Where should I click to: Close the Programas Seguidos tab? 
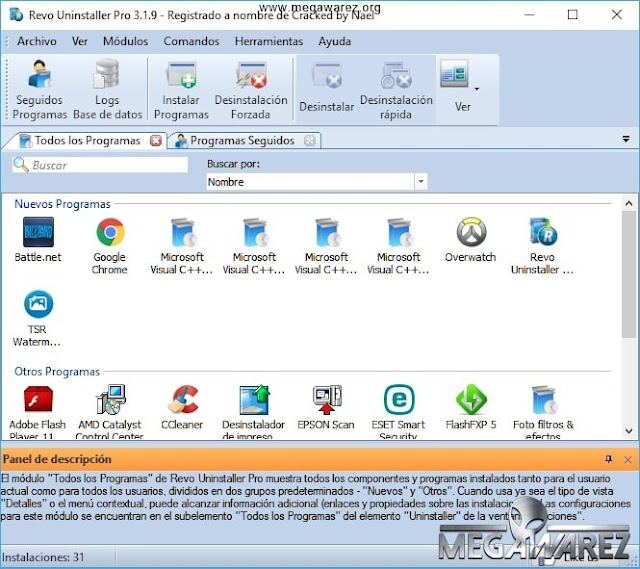tap(309, 141)
